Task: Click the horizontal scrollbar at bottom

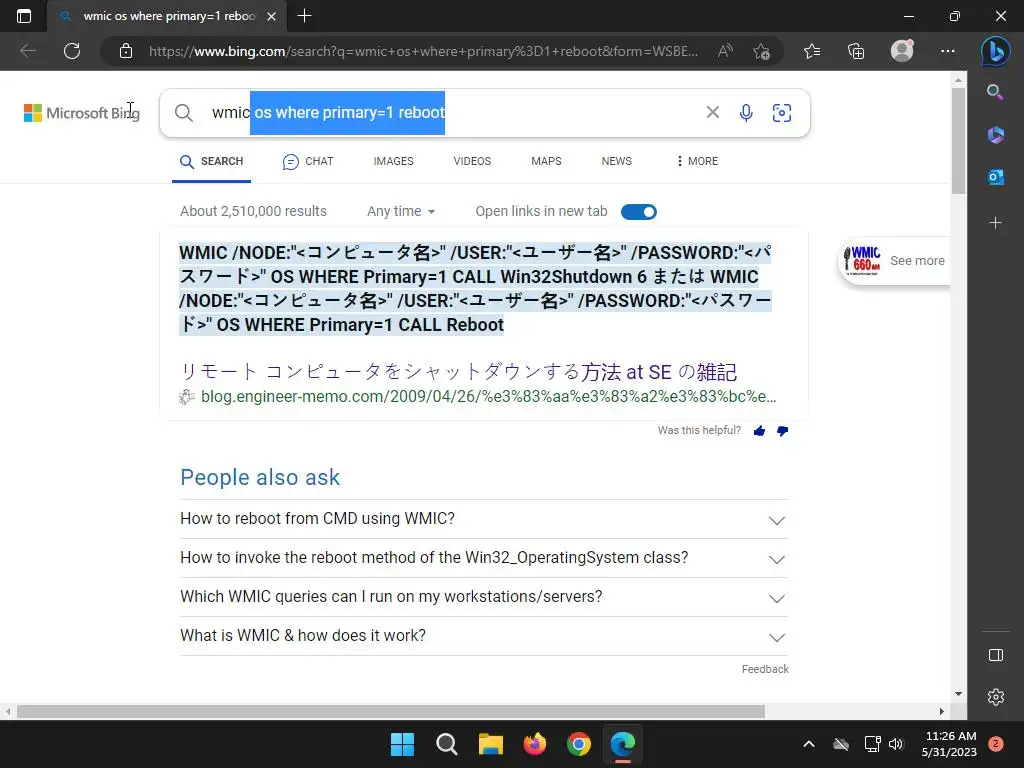Action: click(x=391, y=711)
